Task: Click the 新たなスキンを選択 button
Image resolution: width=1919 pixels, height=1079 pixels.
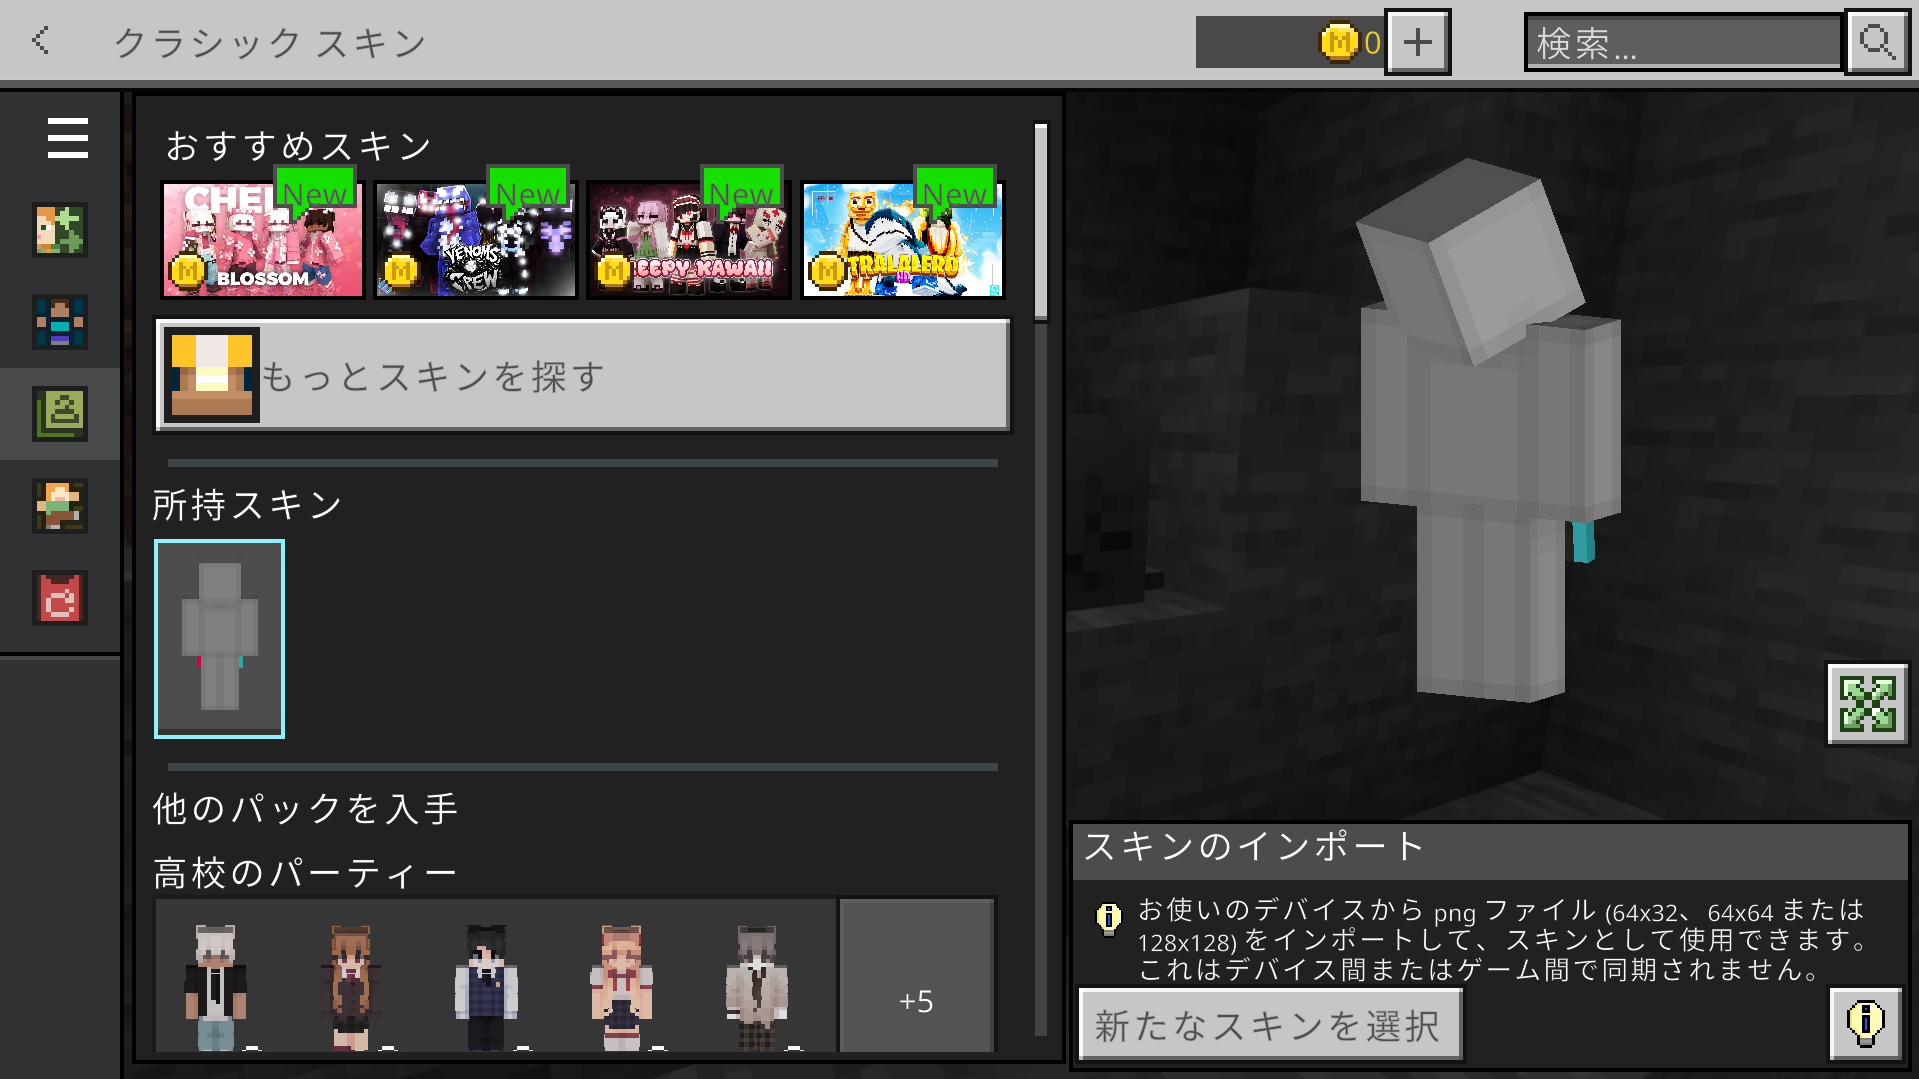Action: (1269, 1025)
